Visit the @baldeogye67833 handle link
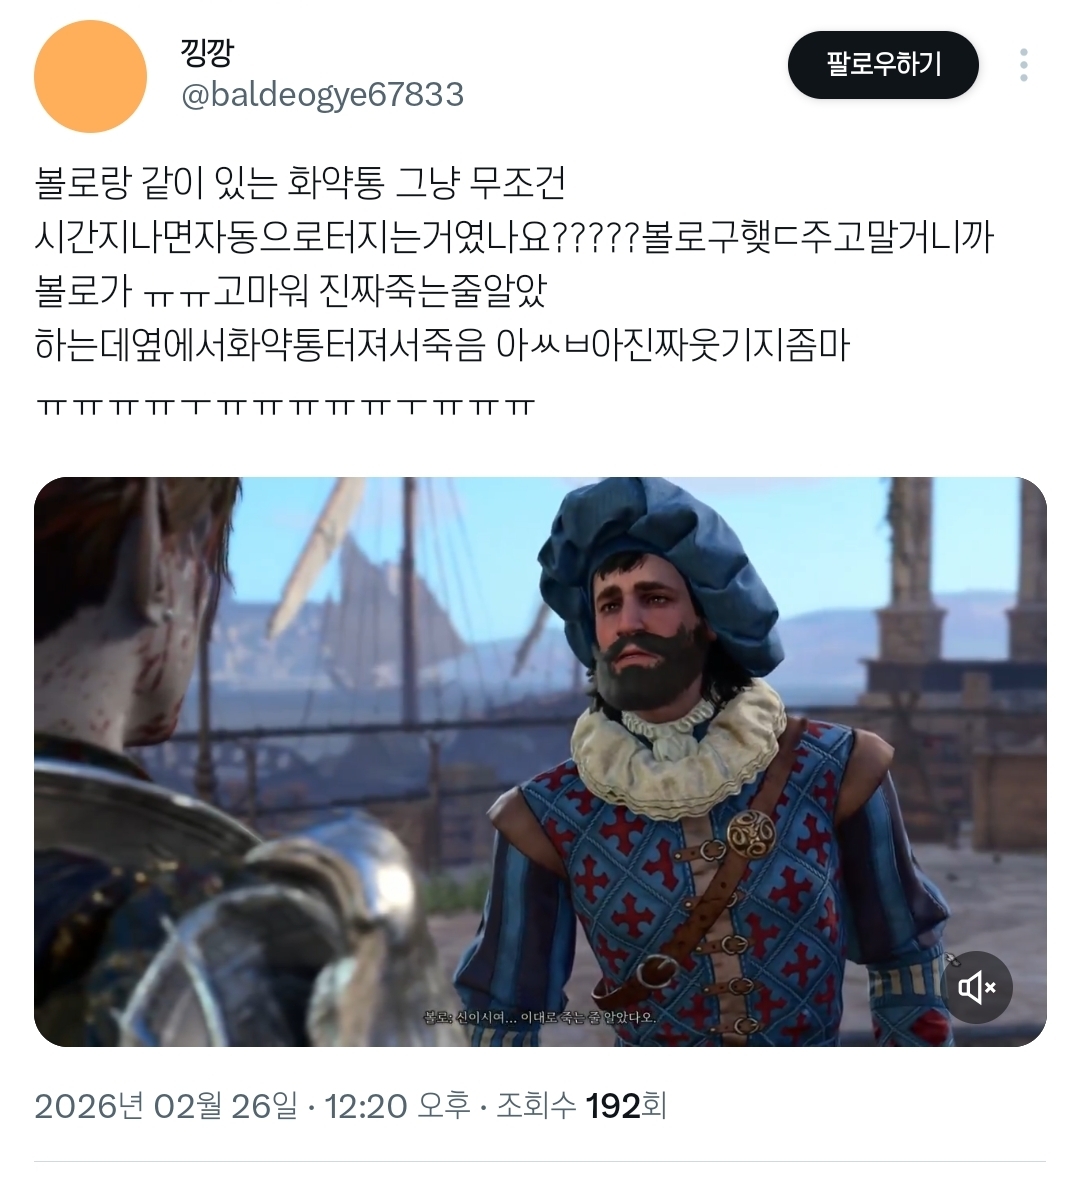Screen dimensions: 1080x1203 click(322, 95)
